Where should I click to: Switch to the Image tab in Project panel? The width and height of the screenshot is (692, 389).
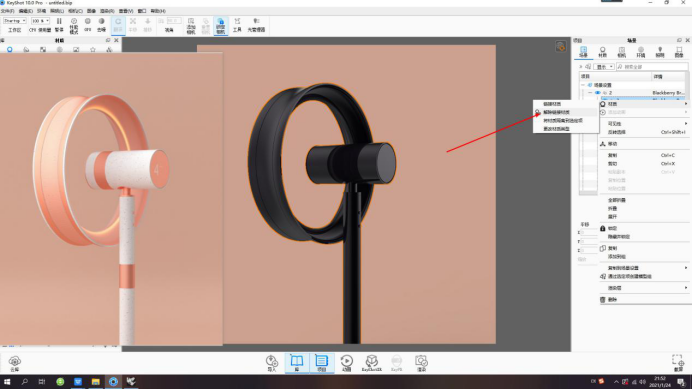[679, 52]
